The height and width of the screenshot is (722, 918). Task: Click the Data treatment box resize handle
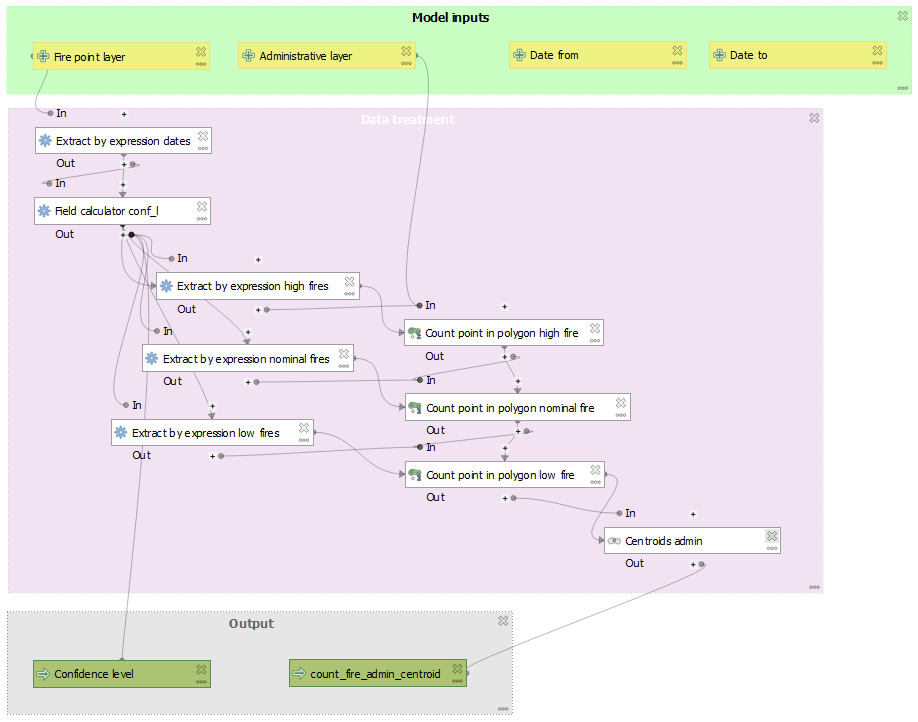point(814,587)
